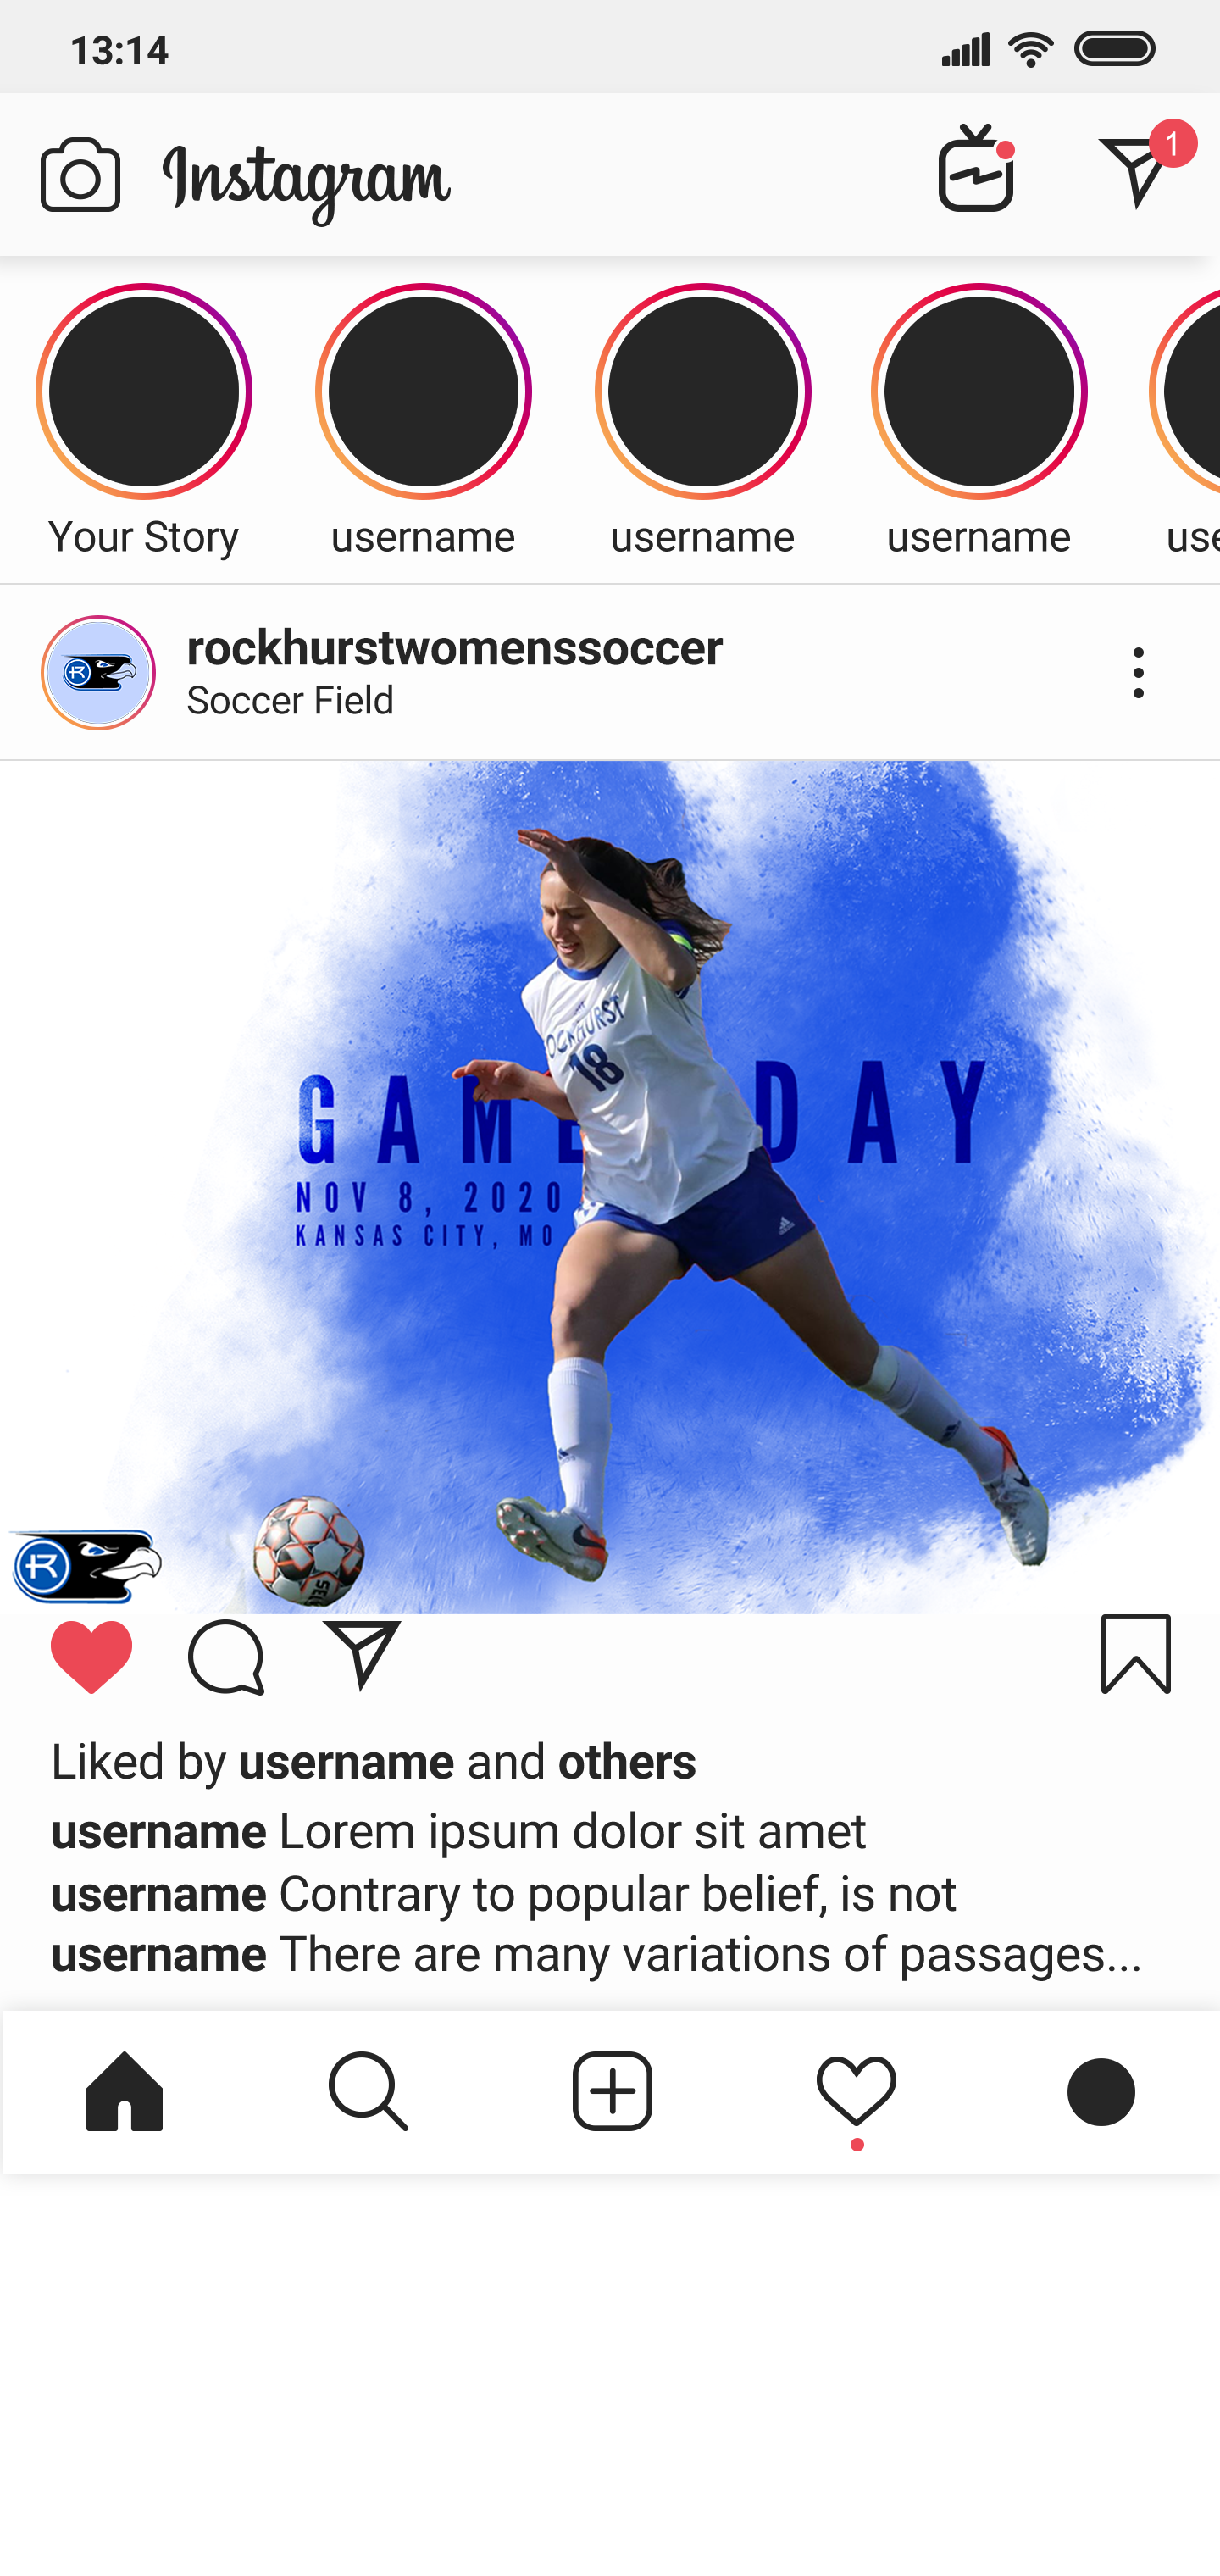
Task: Open the camera icon in header
Action: point(80,175)
